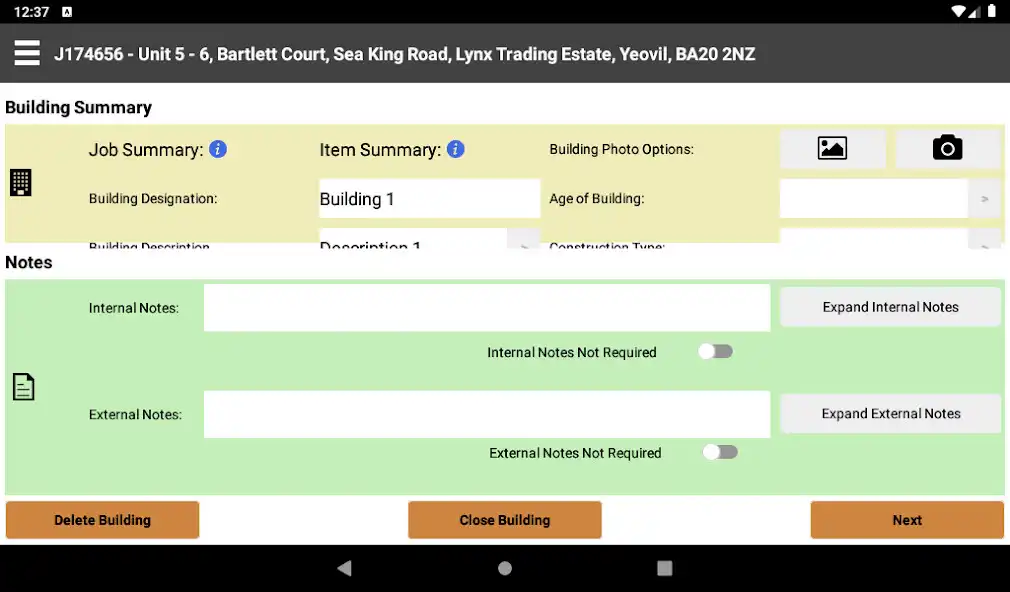Take a building photo with the camera
This screenshot has width=1010, height=592.
click(947, 149)
